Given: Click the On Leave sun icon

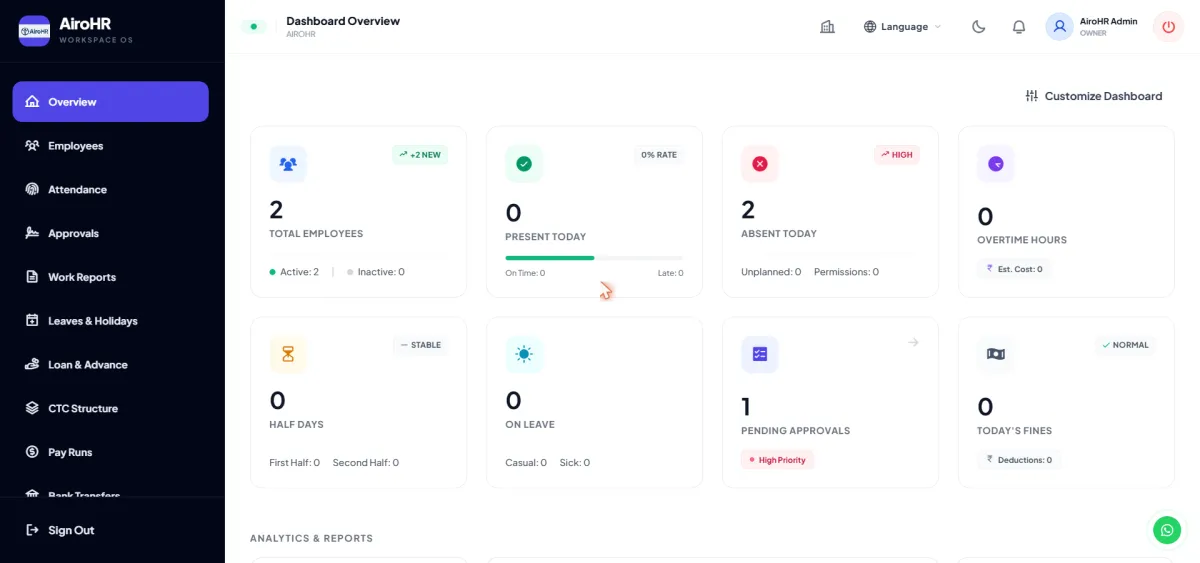Looking at the screenshot, I should (x=524, y=354).
